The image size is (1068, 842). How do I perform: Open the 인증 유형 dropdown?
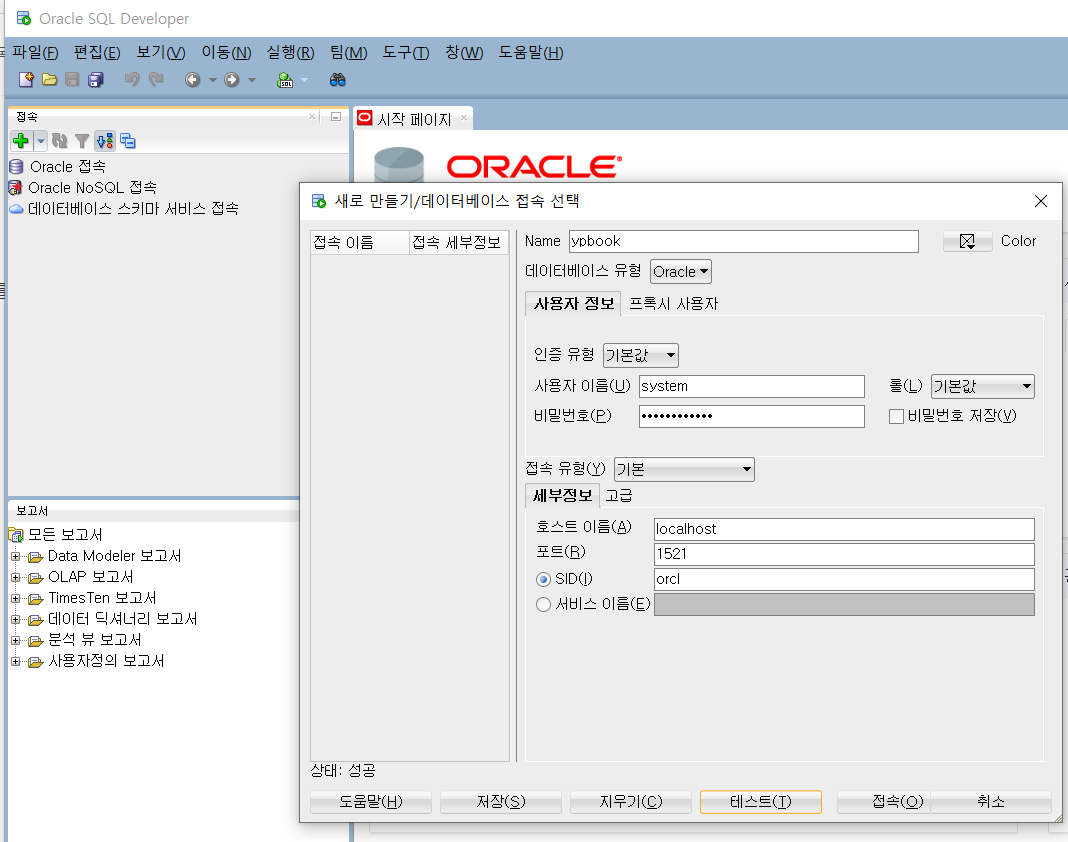pos(640,355)
